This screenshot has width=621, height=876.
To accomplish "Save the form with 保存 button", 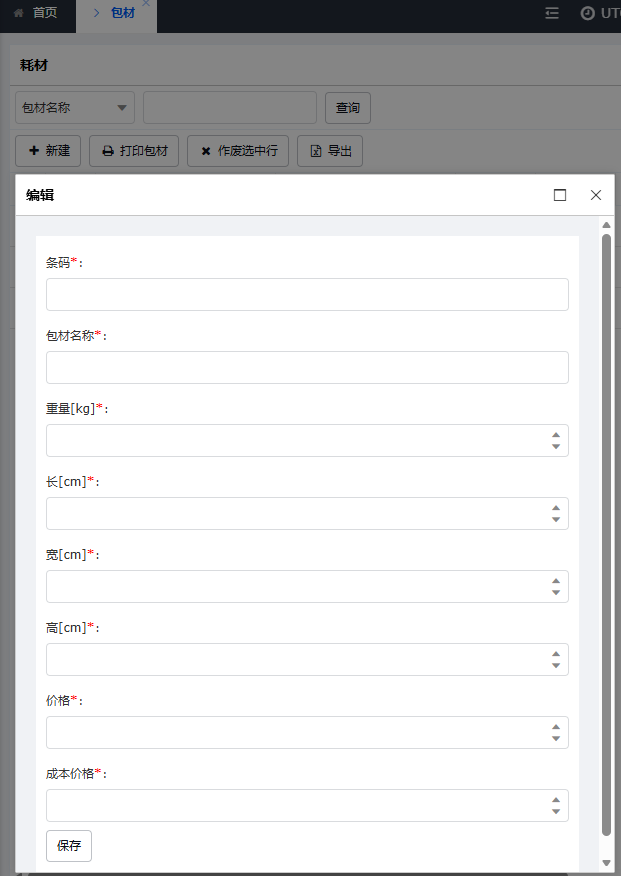I will click(x=69, y=845).
